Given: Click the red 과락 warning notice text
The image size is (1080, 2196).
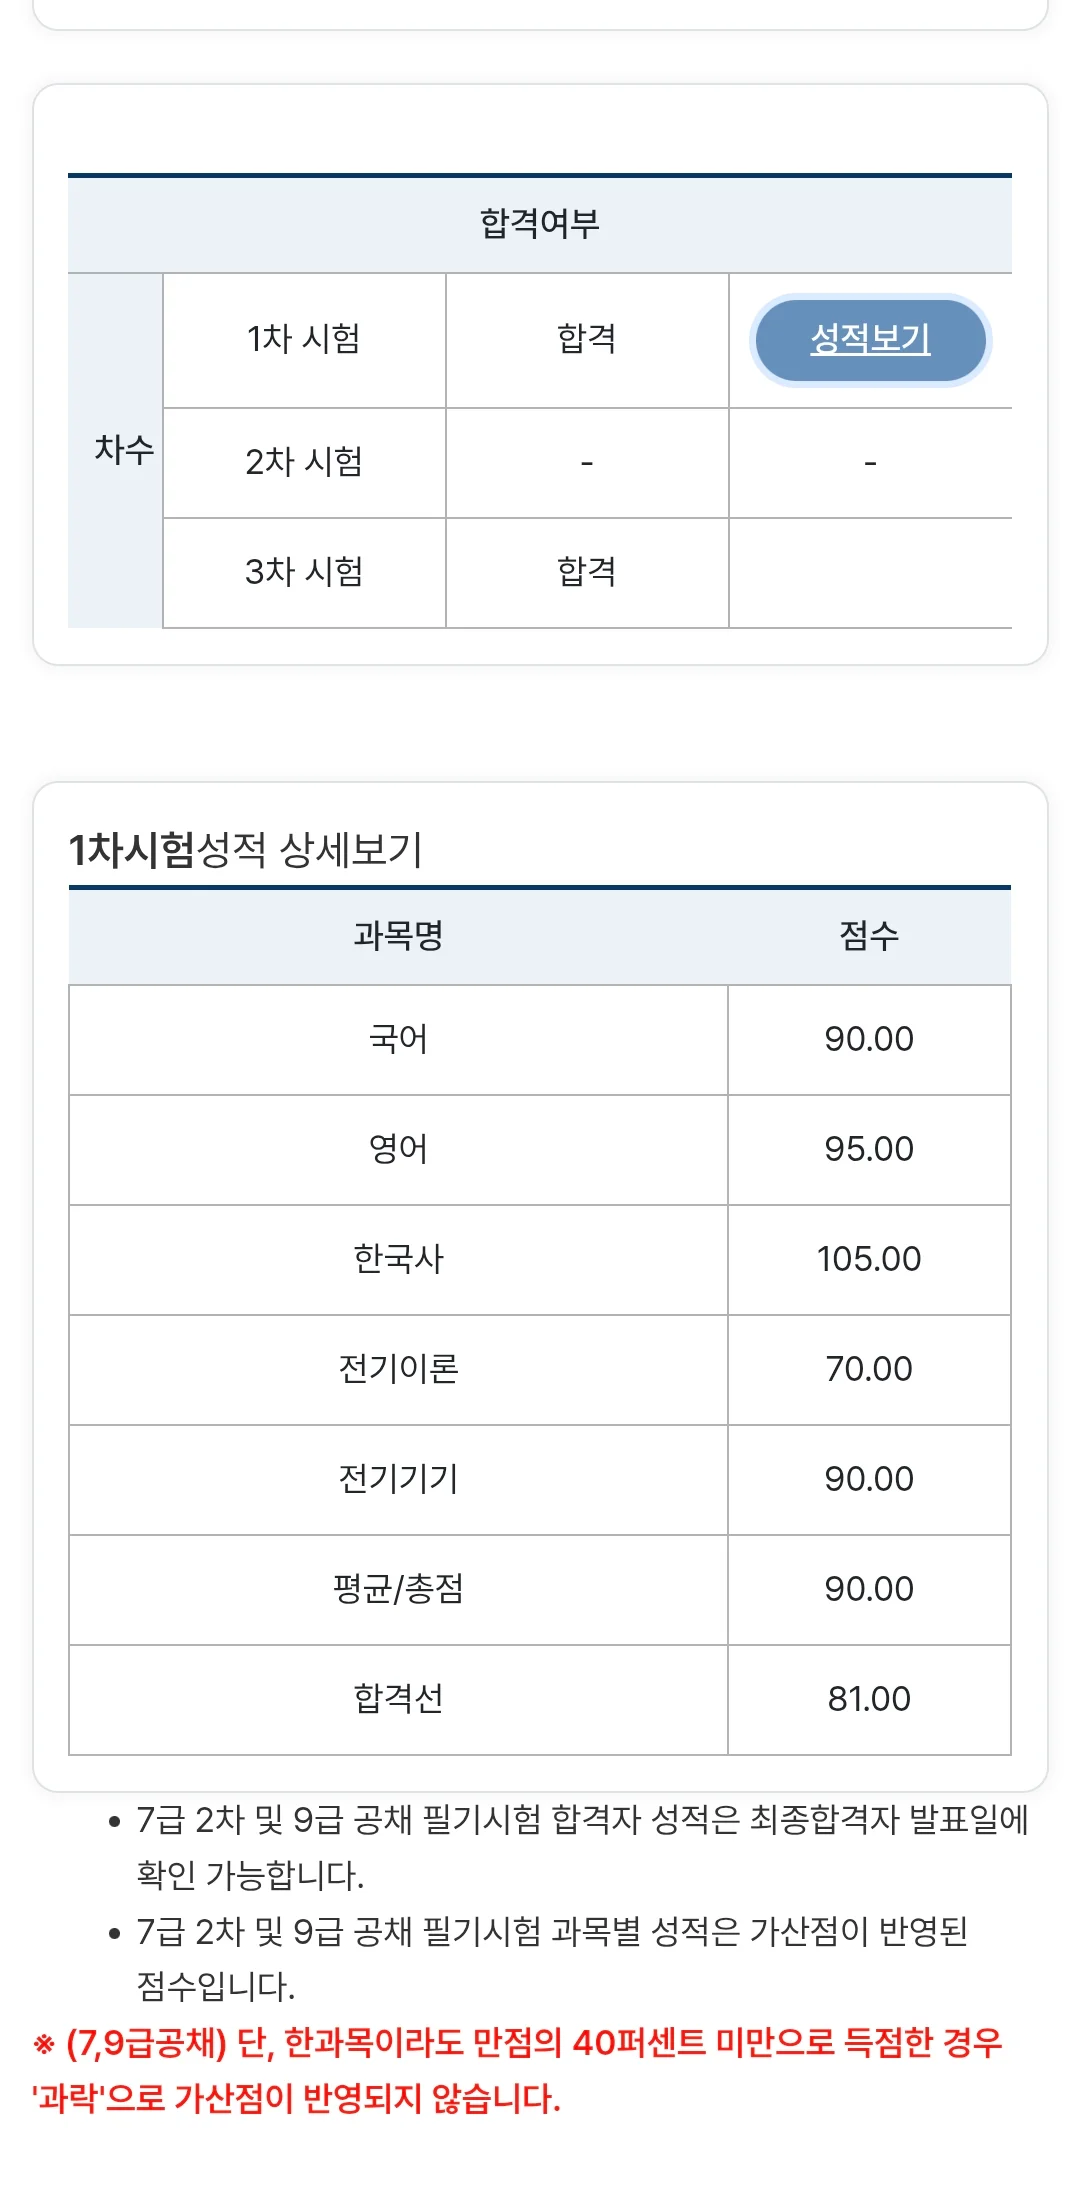Looking at the screenshot, I should pos(517,2070).
